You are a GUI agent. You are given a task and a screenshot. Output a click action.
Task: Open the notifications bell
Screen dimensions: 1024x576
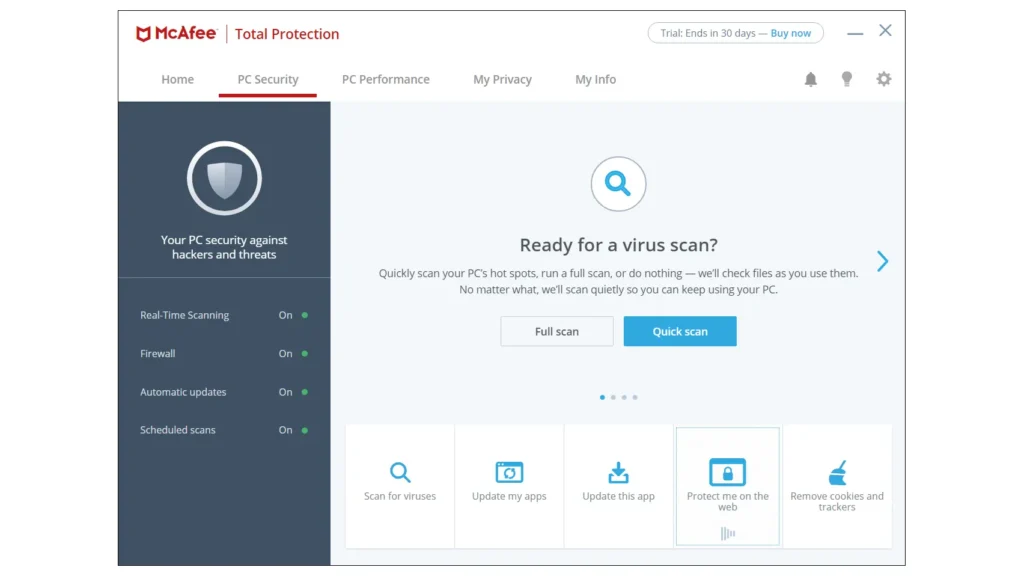tap(811, 79)
